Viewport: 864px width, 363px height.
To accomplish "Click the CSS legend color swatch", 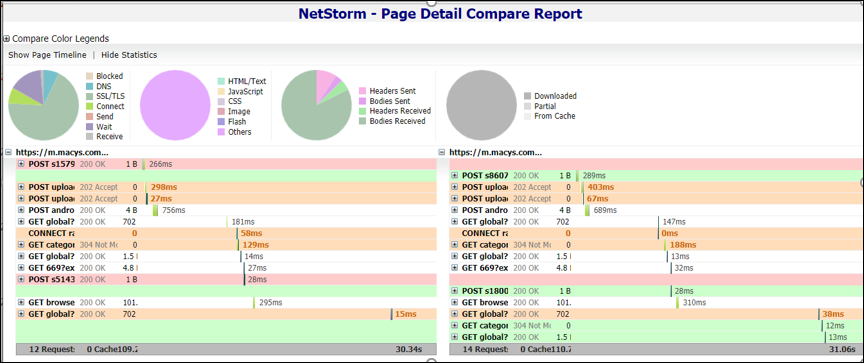I will point(222,101).
